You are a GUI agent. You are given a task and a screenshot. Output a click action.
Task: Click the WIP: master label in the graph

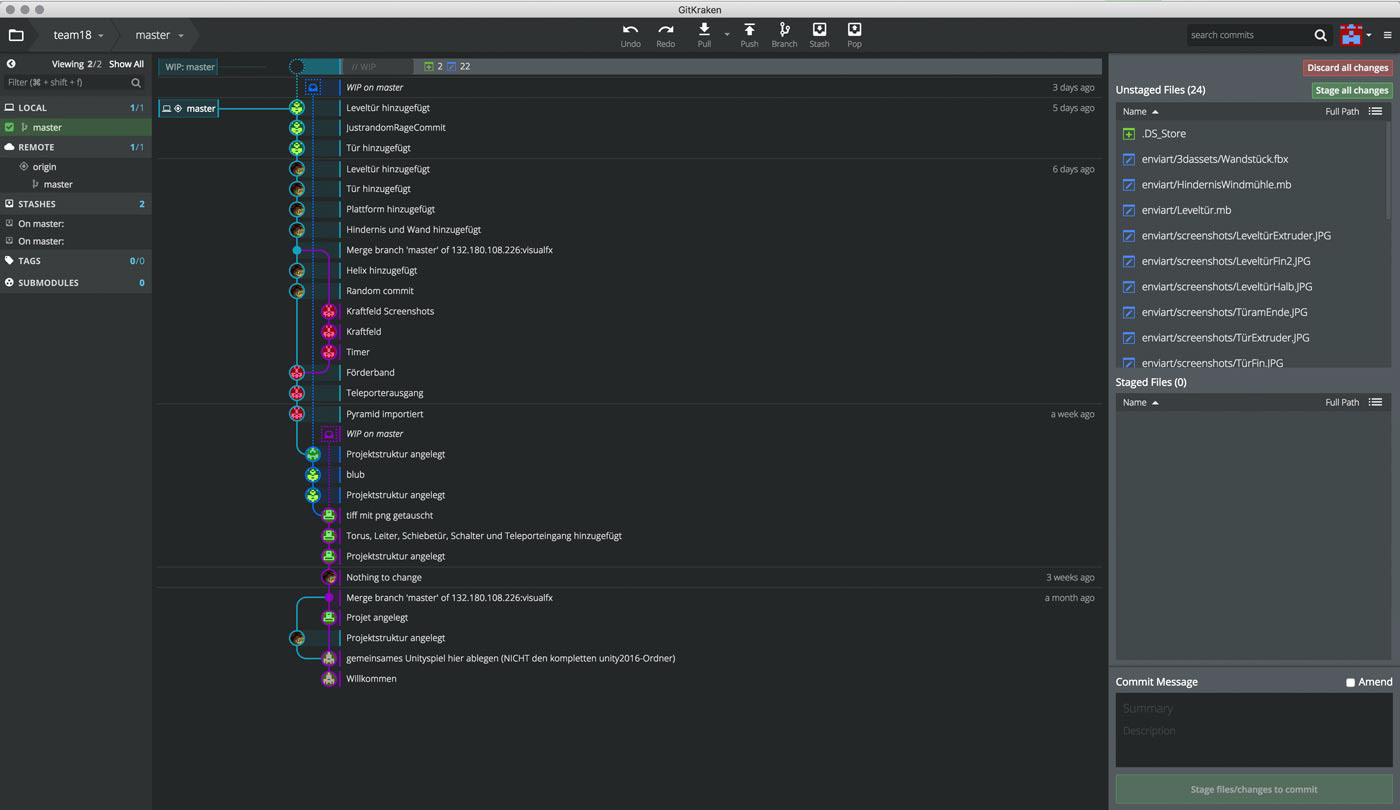tap(189, 67)
